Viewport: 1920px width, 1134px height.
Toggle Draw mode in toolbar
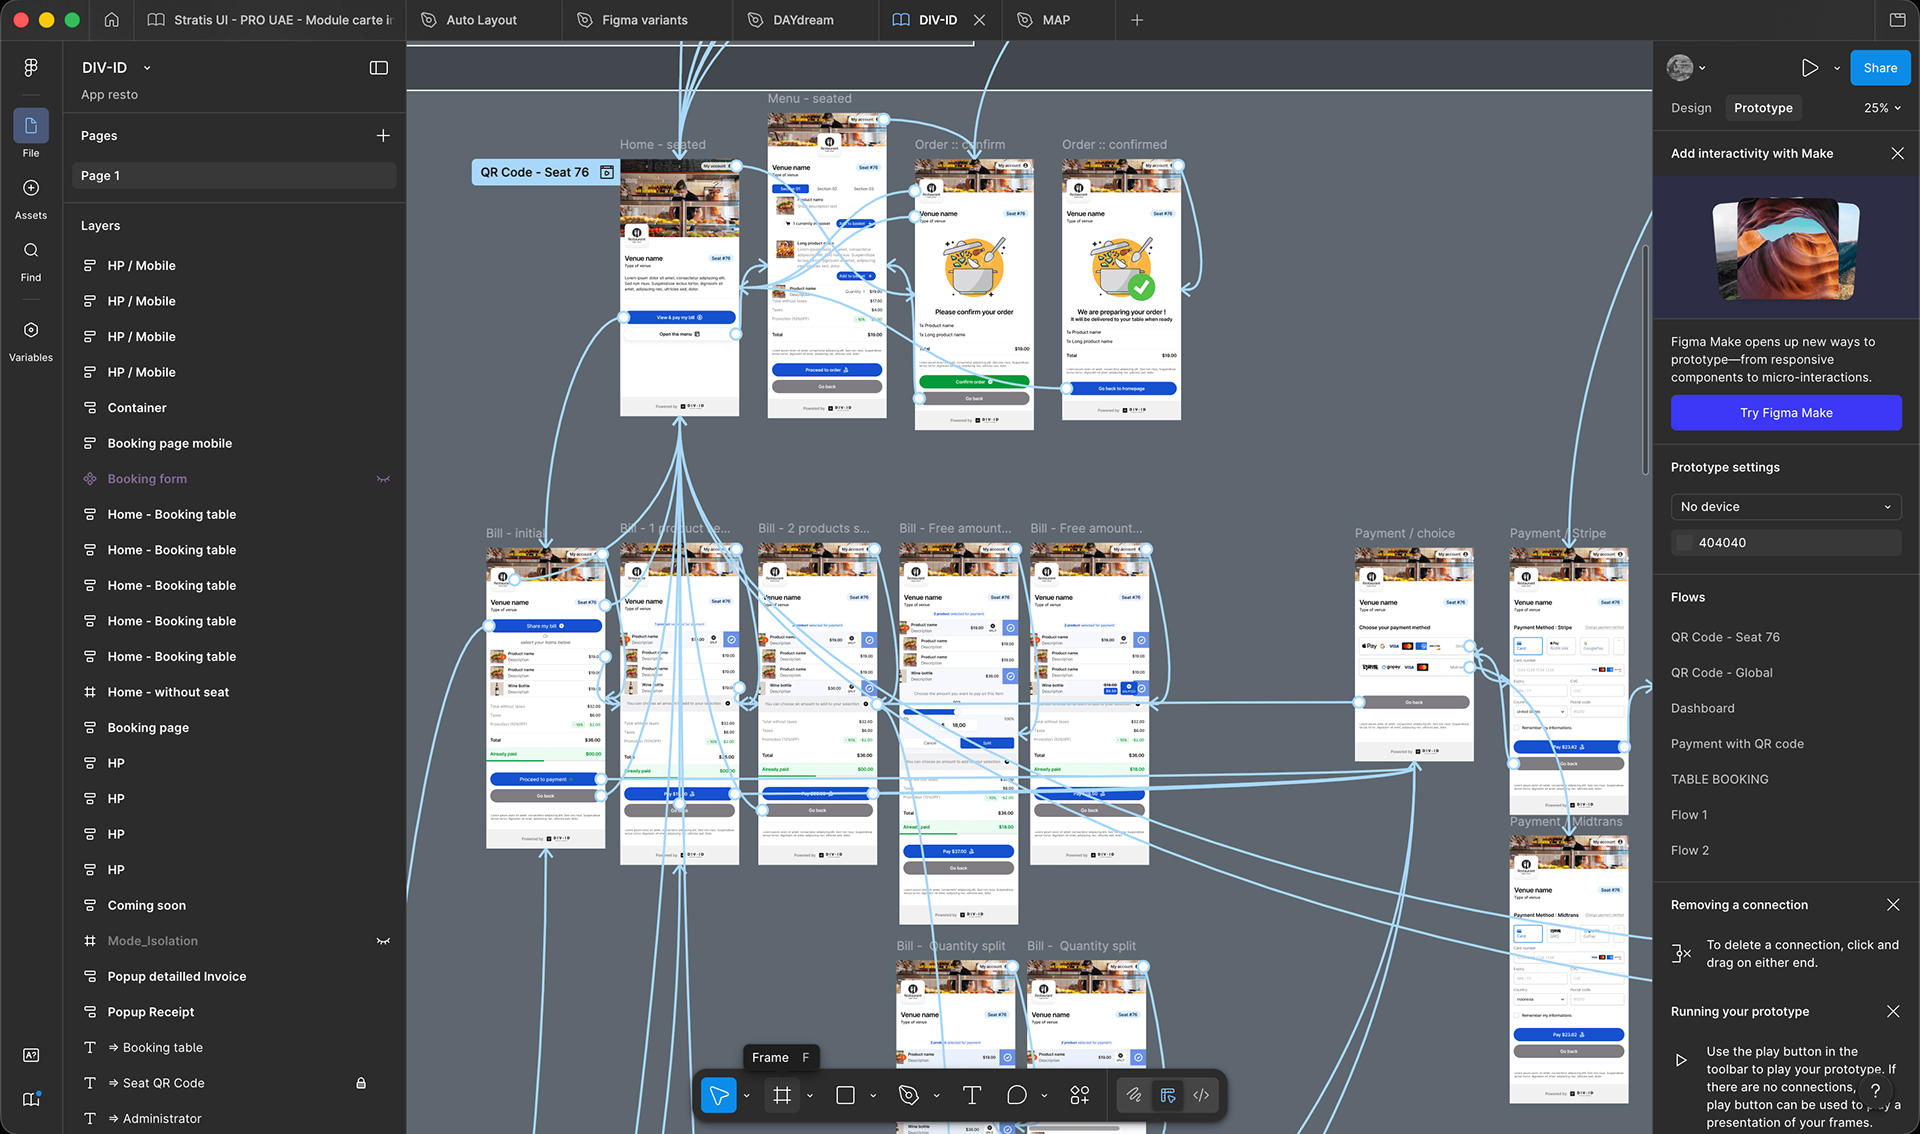point(1133,1095)
